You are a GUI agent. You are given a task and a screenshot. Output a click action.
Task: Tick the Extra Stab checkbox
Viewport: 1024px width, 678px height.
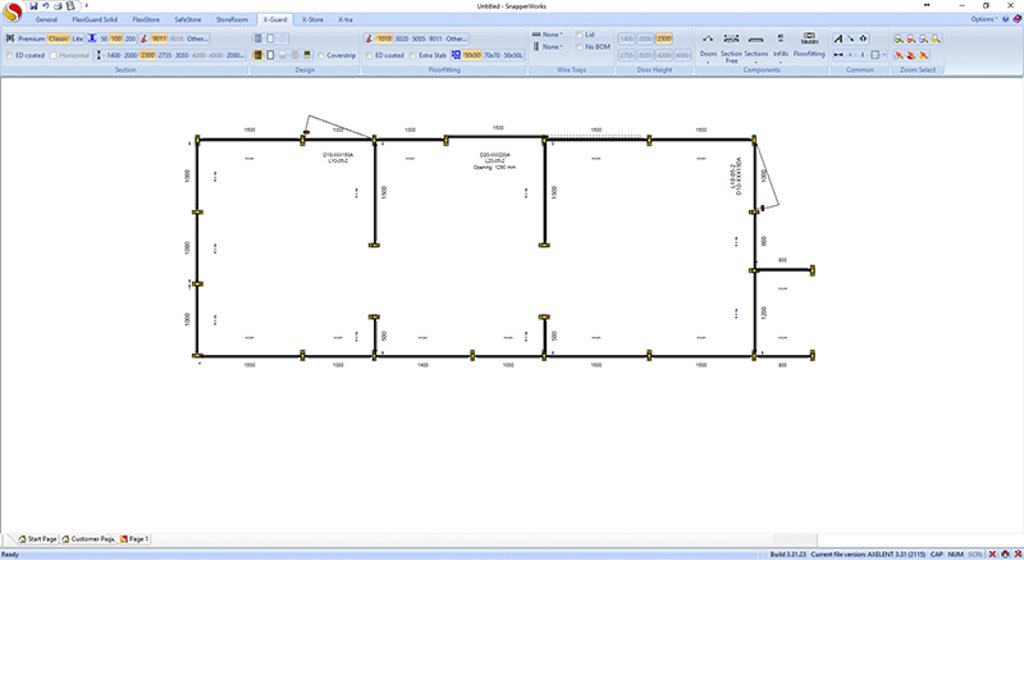coord(414,55)
